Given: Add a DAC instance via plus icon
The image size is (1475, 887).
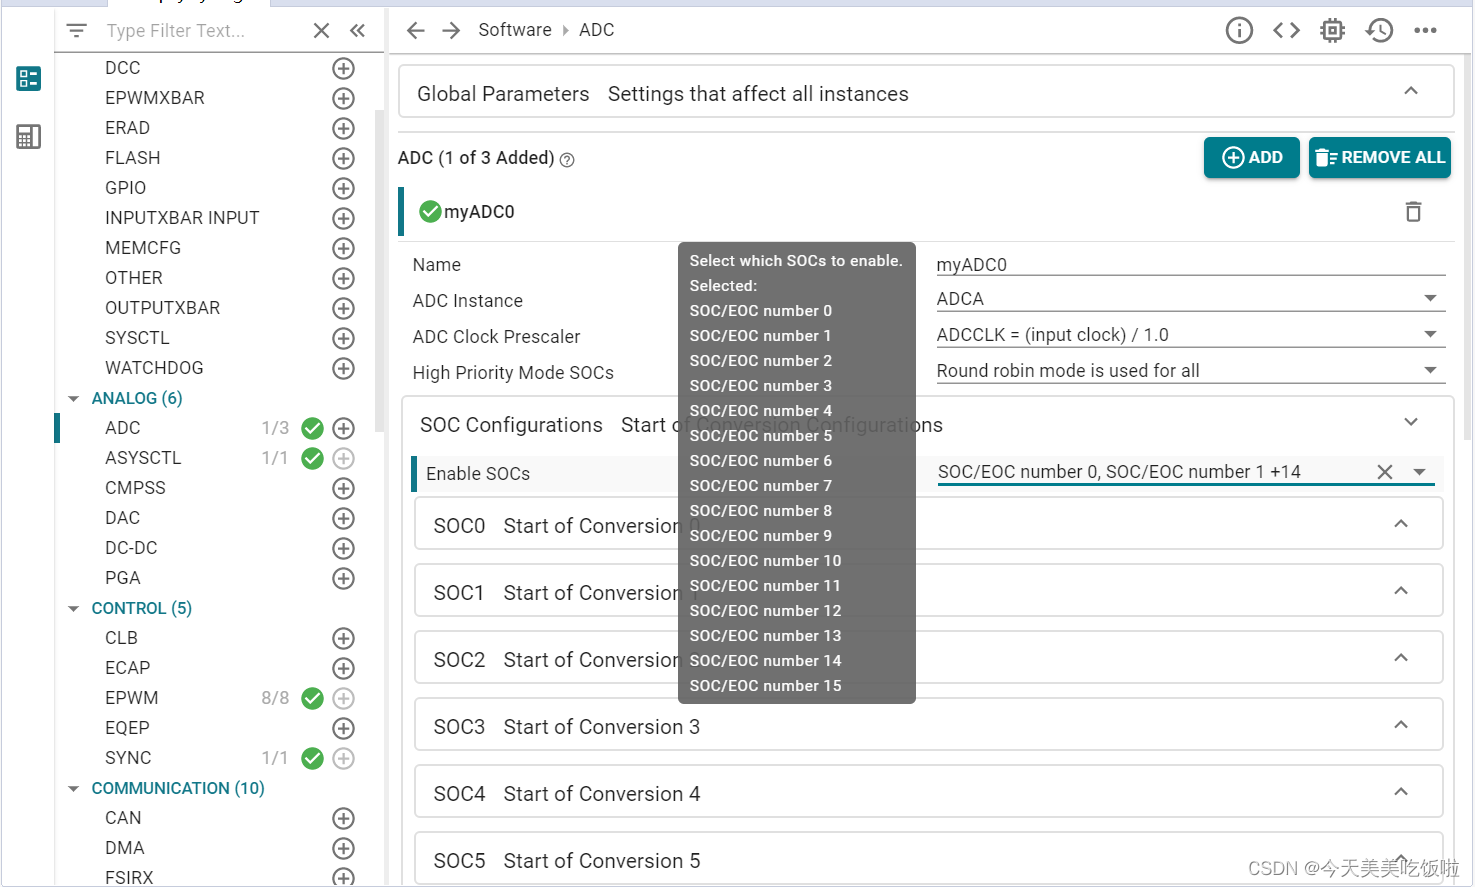Looking at the screenshot, I should click(x=343, y=518).
